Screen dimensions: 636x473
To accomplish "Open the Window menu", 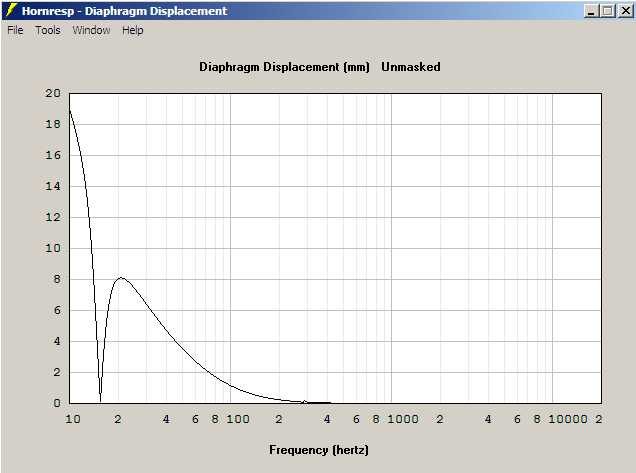I will (91, 30).
